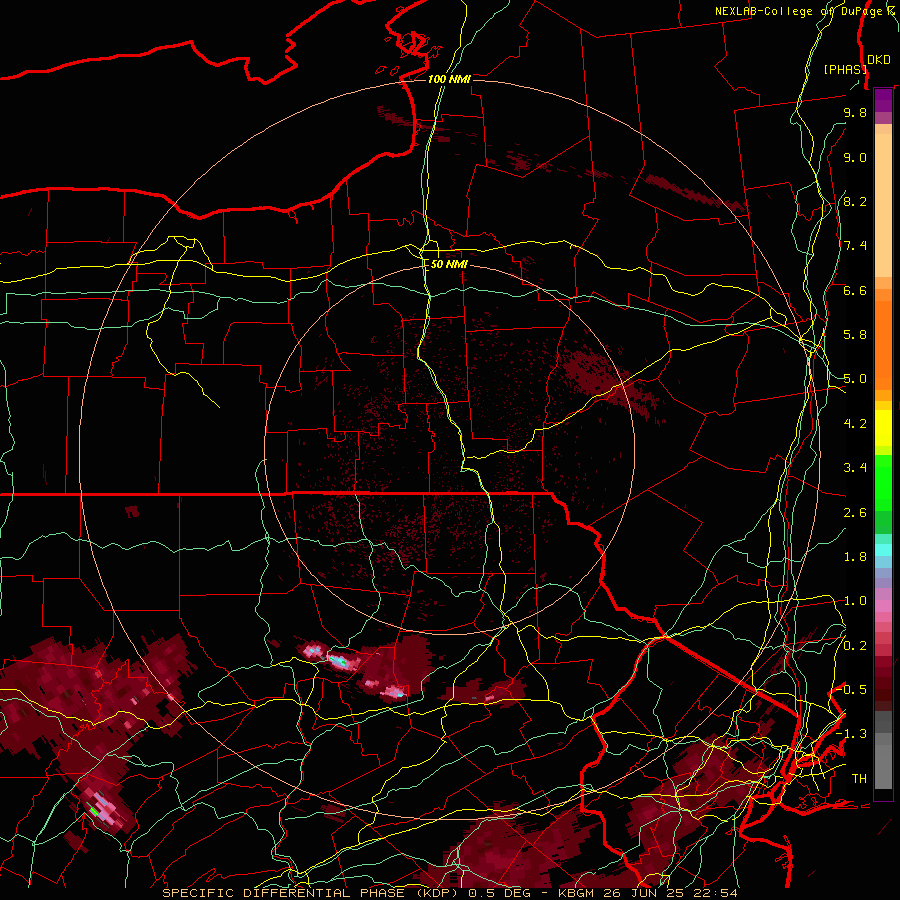Select the 8.2 scale label

click(855, 201)
